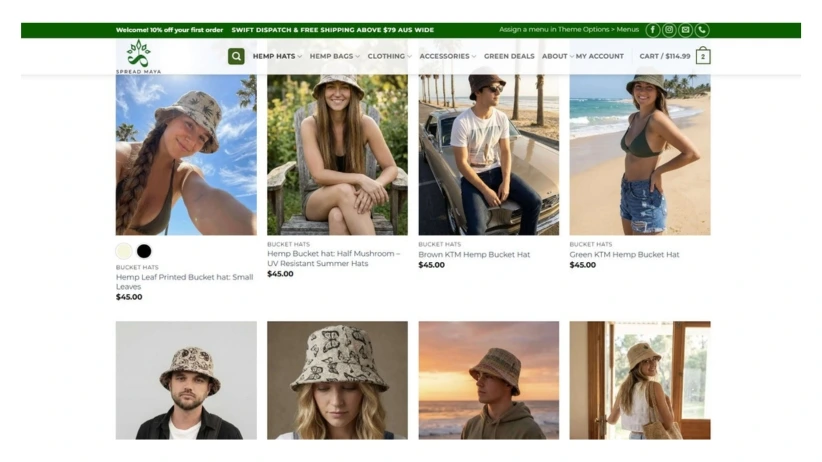
Task: Open Green Deals menu item
Action: (509, 56)
